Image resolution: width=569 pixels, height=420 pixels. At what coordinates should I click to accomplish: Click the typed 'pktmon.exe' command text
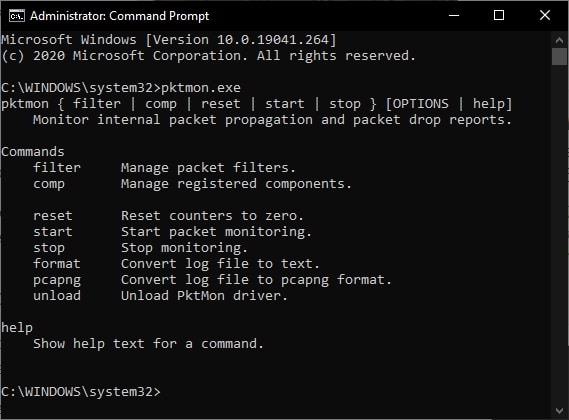pyautogui.click(x=201, y=88)
